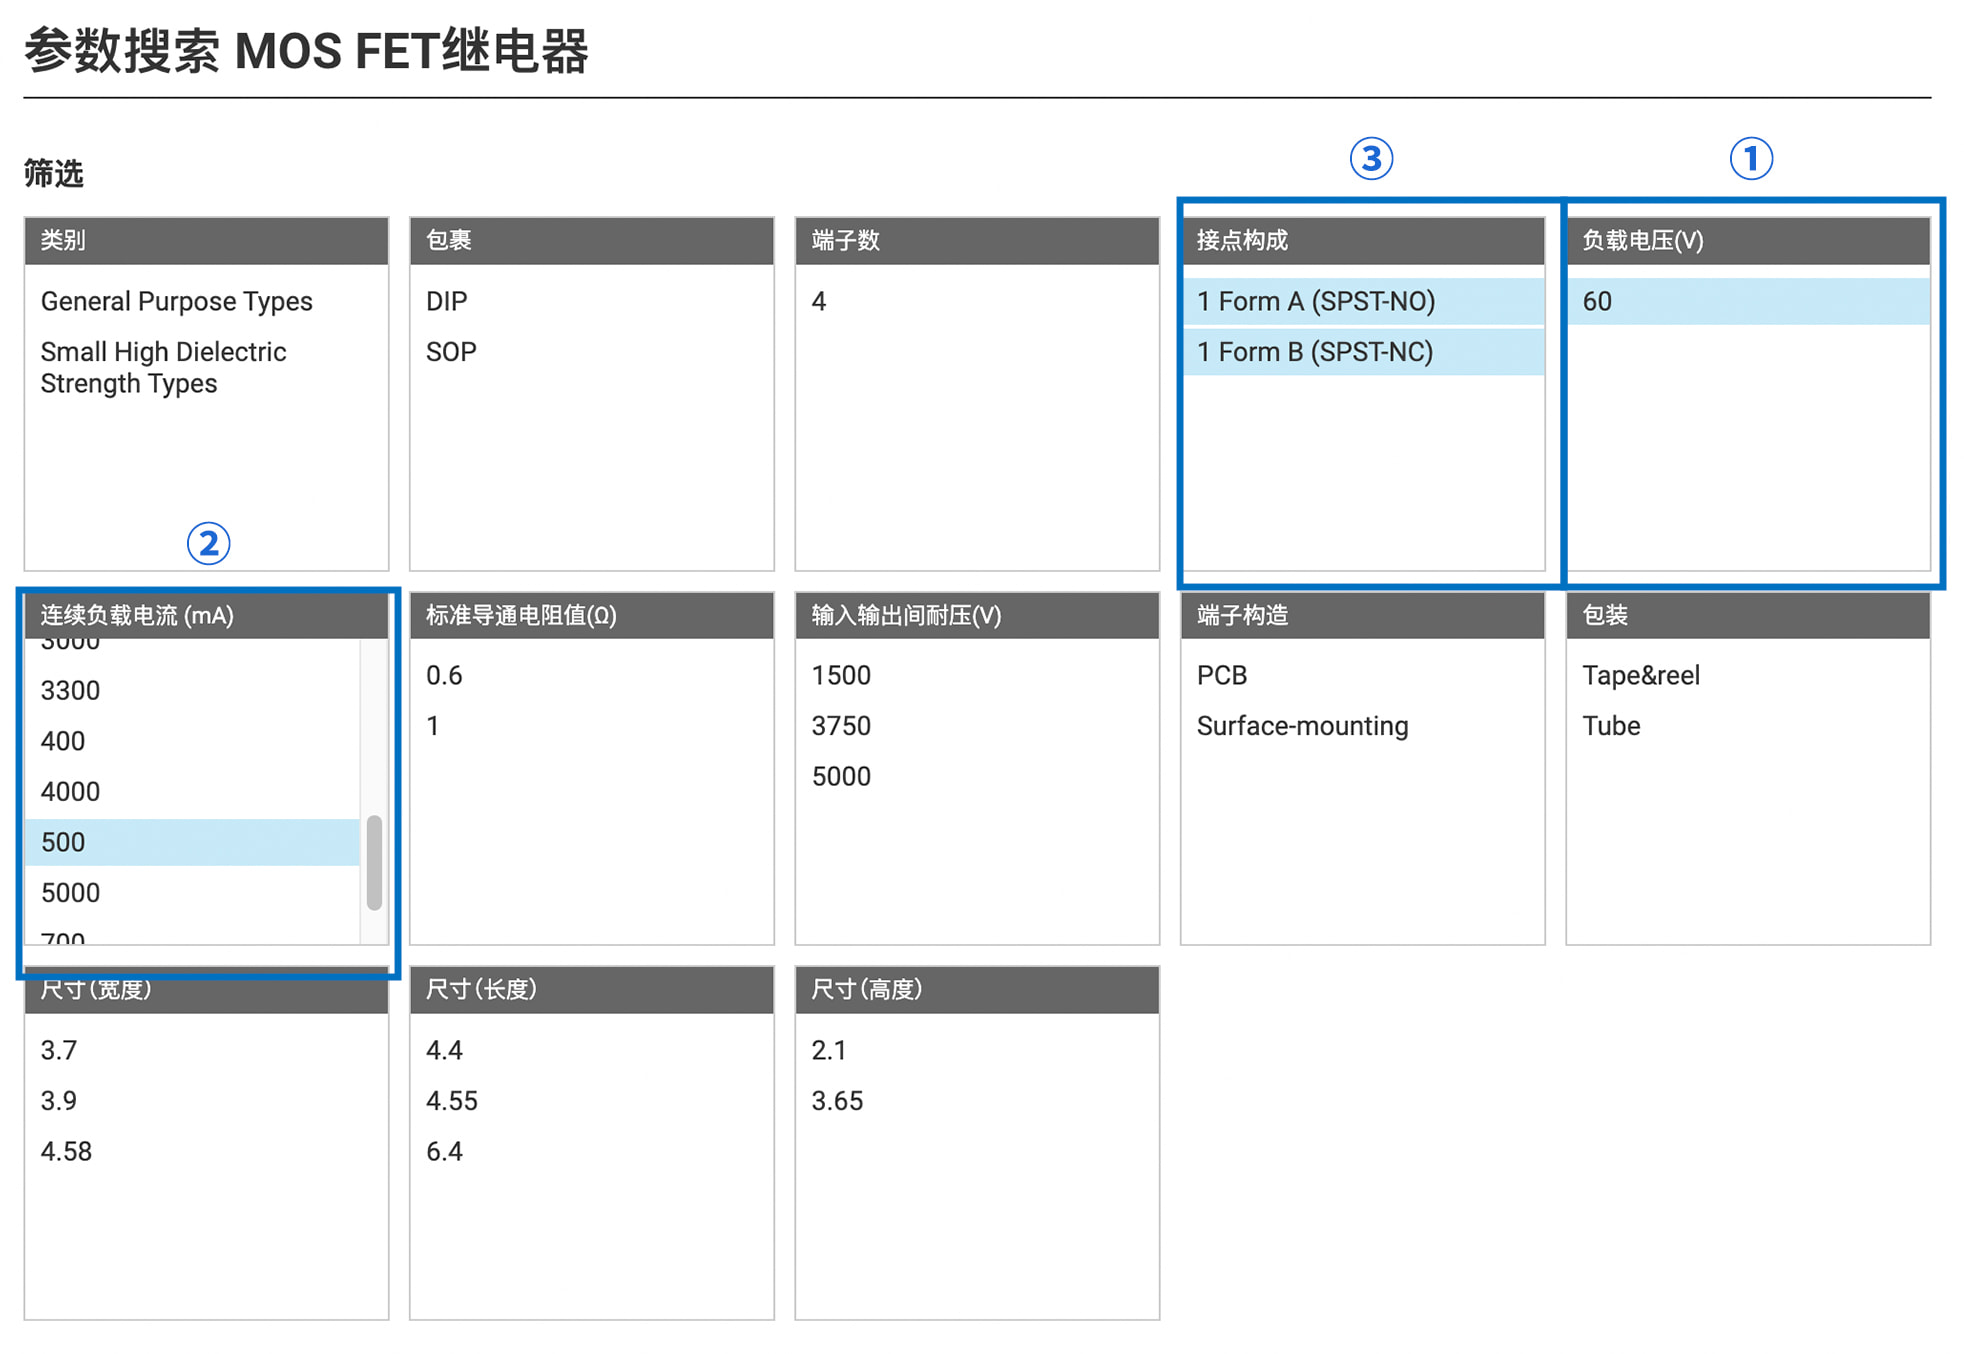Choose Tube packaging option

point(1611,726)
